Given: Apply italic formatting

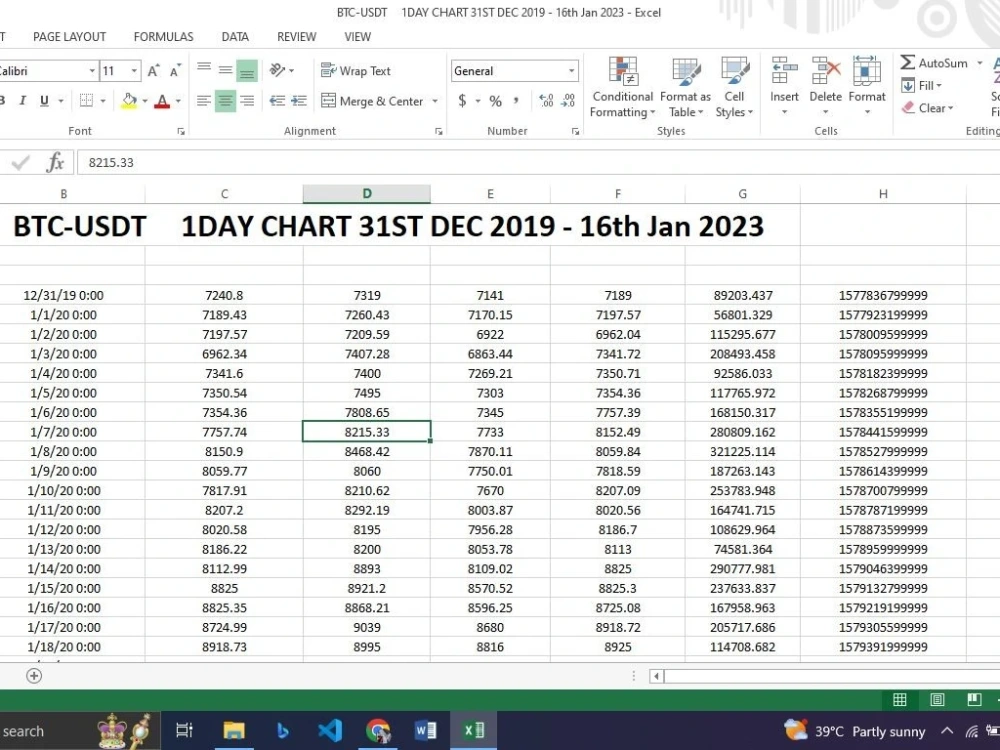Looking at the screenshot, I should 22,101.
